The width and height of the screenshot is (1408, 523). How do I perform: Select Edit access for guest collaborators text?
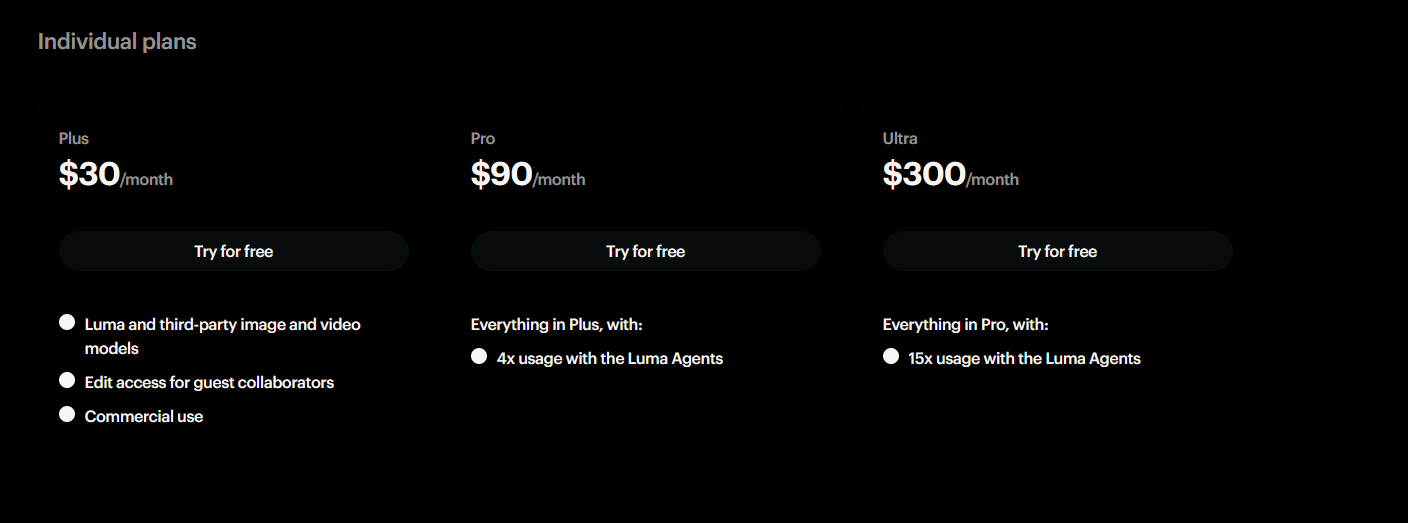(x=209, y=382)
